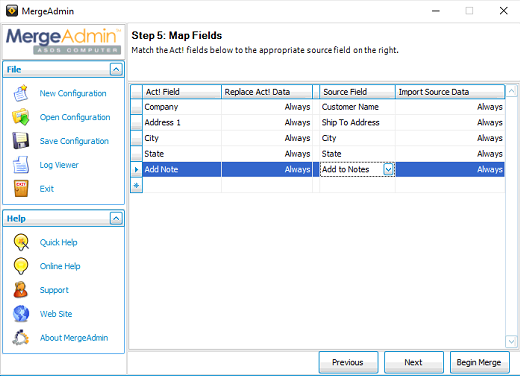Screen dimensions: 520x376
Task: Open the Add to Notes dropdown arrow
Action: click(x=388, y=169)
